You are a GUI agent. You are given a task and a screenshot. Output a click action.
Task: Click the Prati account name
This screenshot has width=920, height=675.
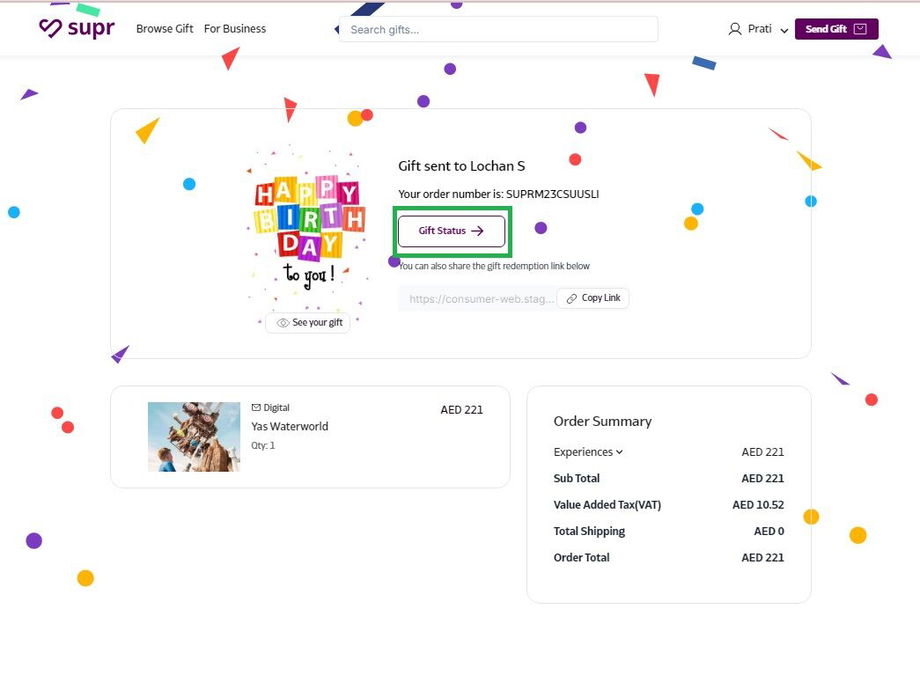(x=760, y=29)
